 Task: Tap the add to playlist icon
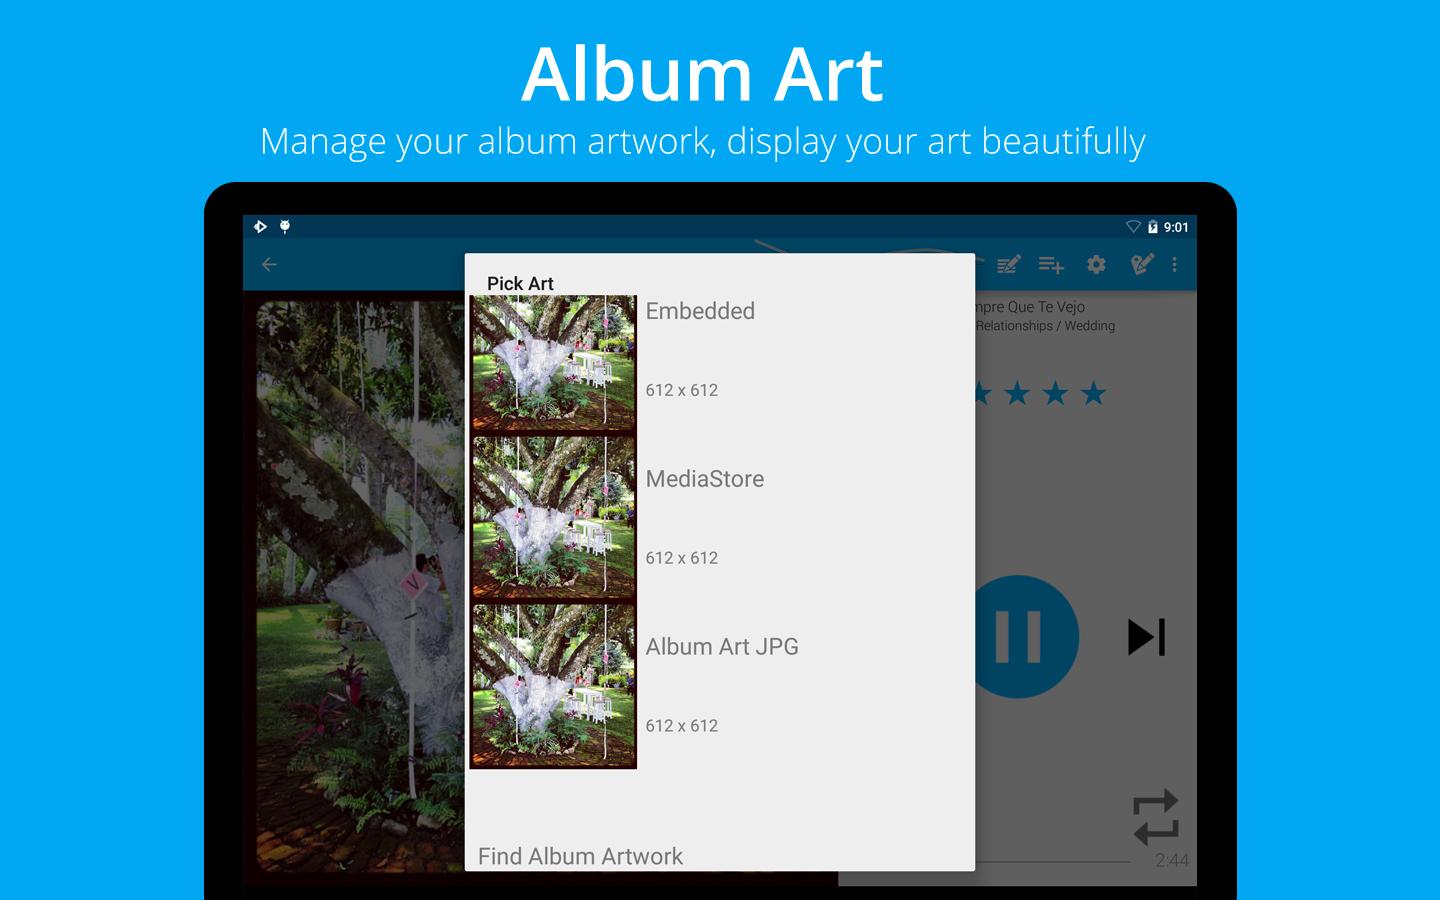point(1051,264)
